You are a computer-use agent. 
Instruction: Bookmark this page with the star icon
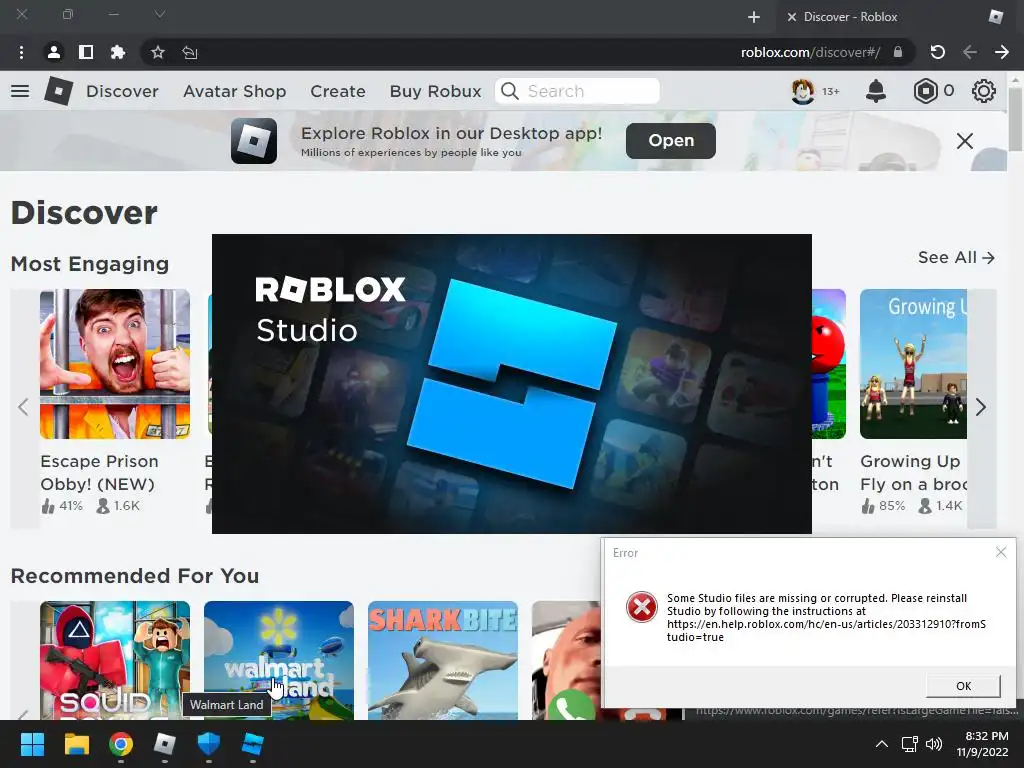click(157, 52)
